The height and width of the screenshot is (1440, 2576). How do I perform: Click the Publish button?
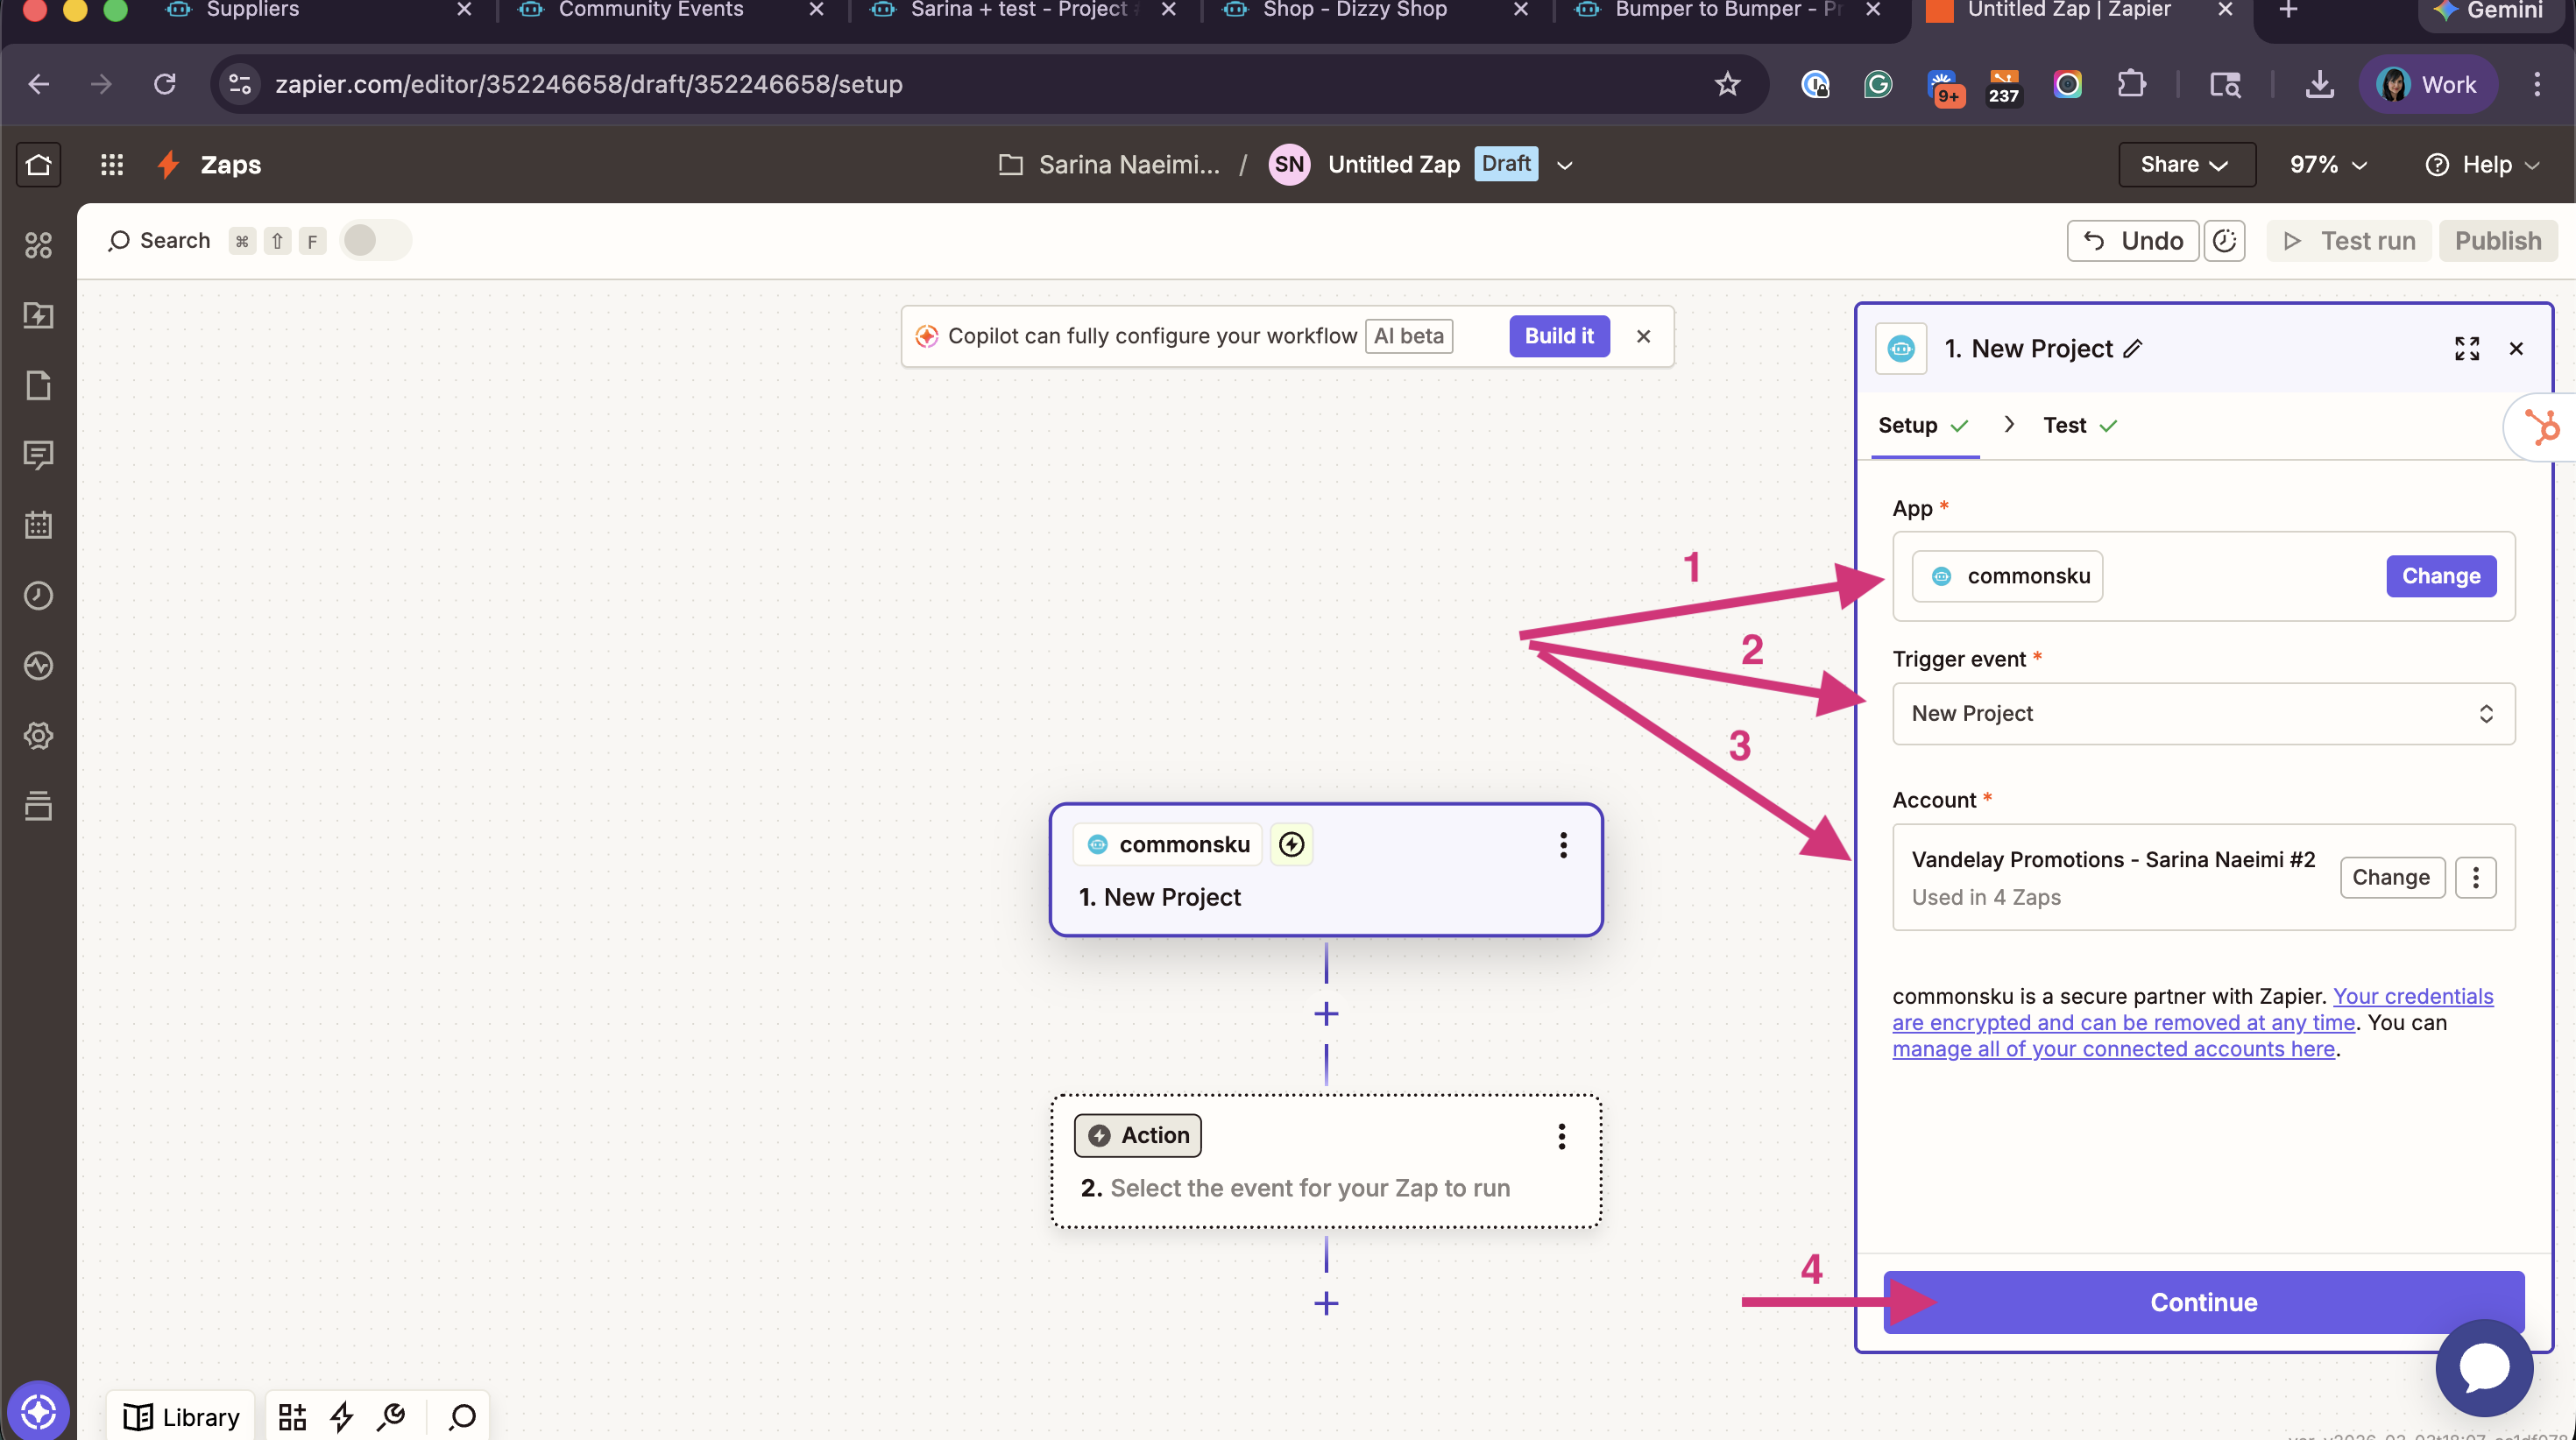[2497, 241]
